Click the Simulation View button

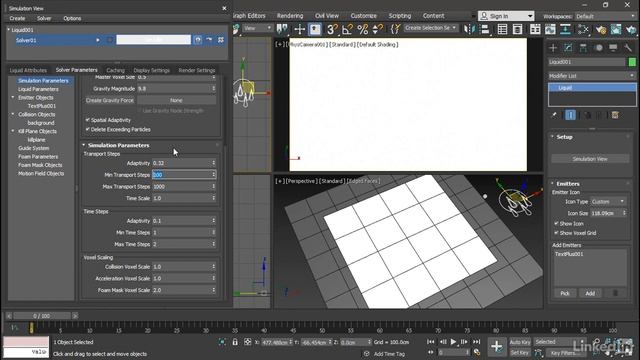coord(590,159)
